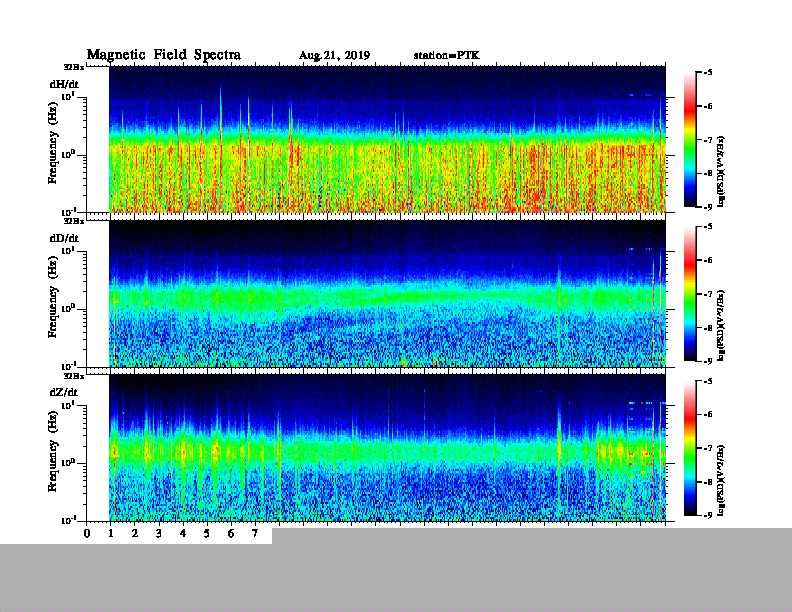Screen dimensions: 792x612
Task: Click the "station=PTK" label
Action: click(x=447, y=55)
